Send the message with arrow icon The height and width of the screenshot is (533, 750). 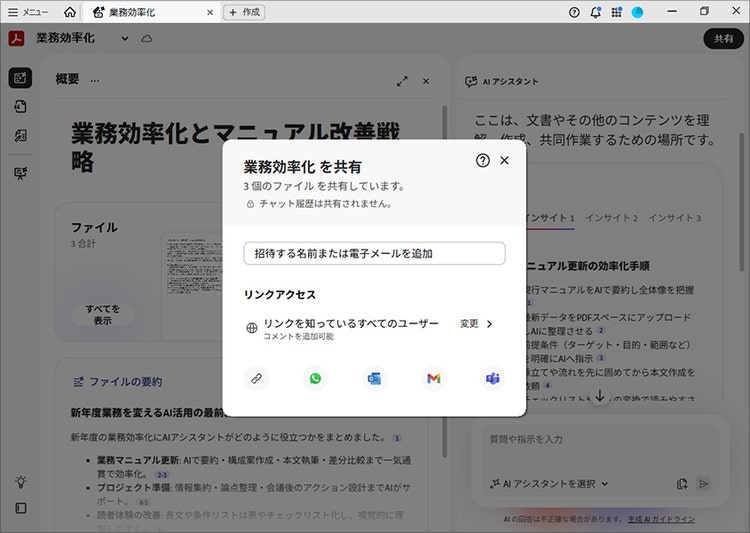[x=703, y=484]
